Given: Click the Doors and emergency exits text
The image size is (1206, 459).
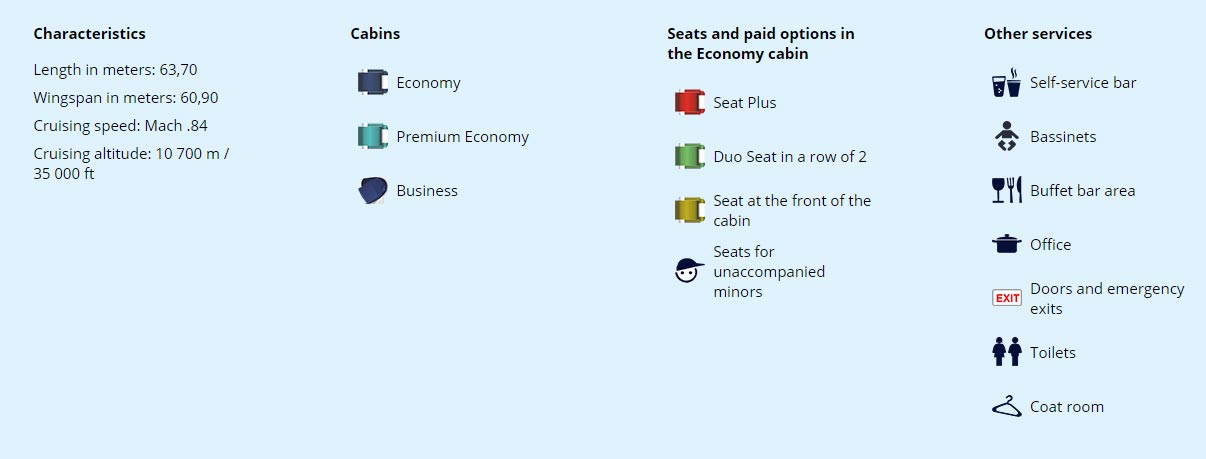Looking at the screenshot, I should click(1107, 298).
